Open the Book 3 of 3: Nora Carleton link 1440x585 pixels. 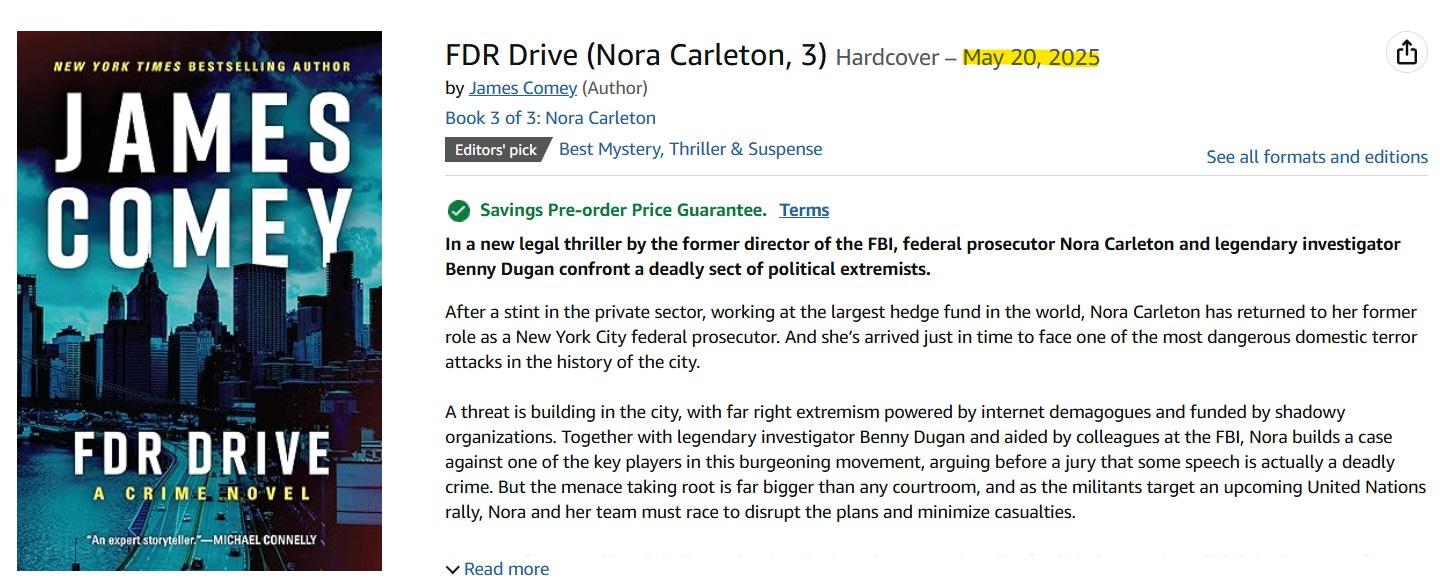pyautogui.click(x=549, y=118)
